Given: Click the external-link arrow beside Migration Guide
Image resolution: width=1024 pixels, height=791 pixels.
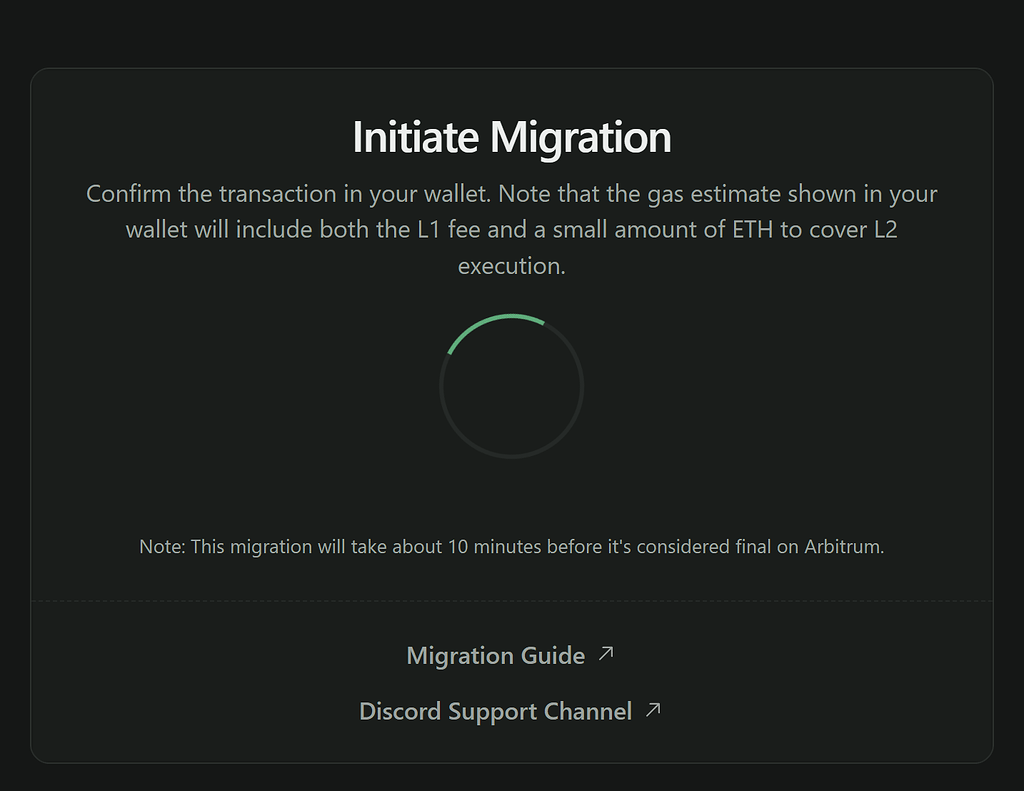Looking at the screenshot, I should [607, 654].
